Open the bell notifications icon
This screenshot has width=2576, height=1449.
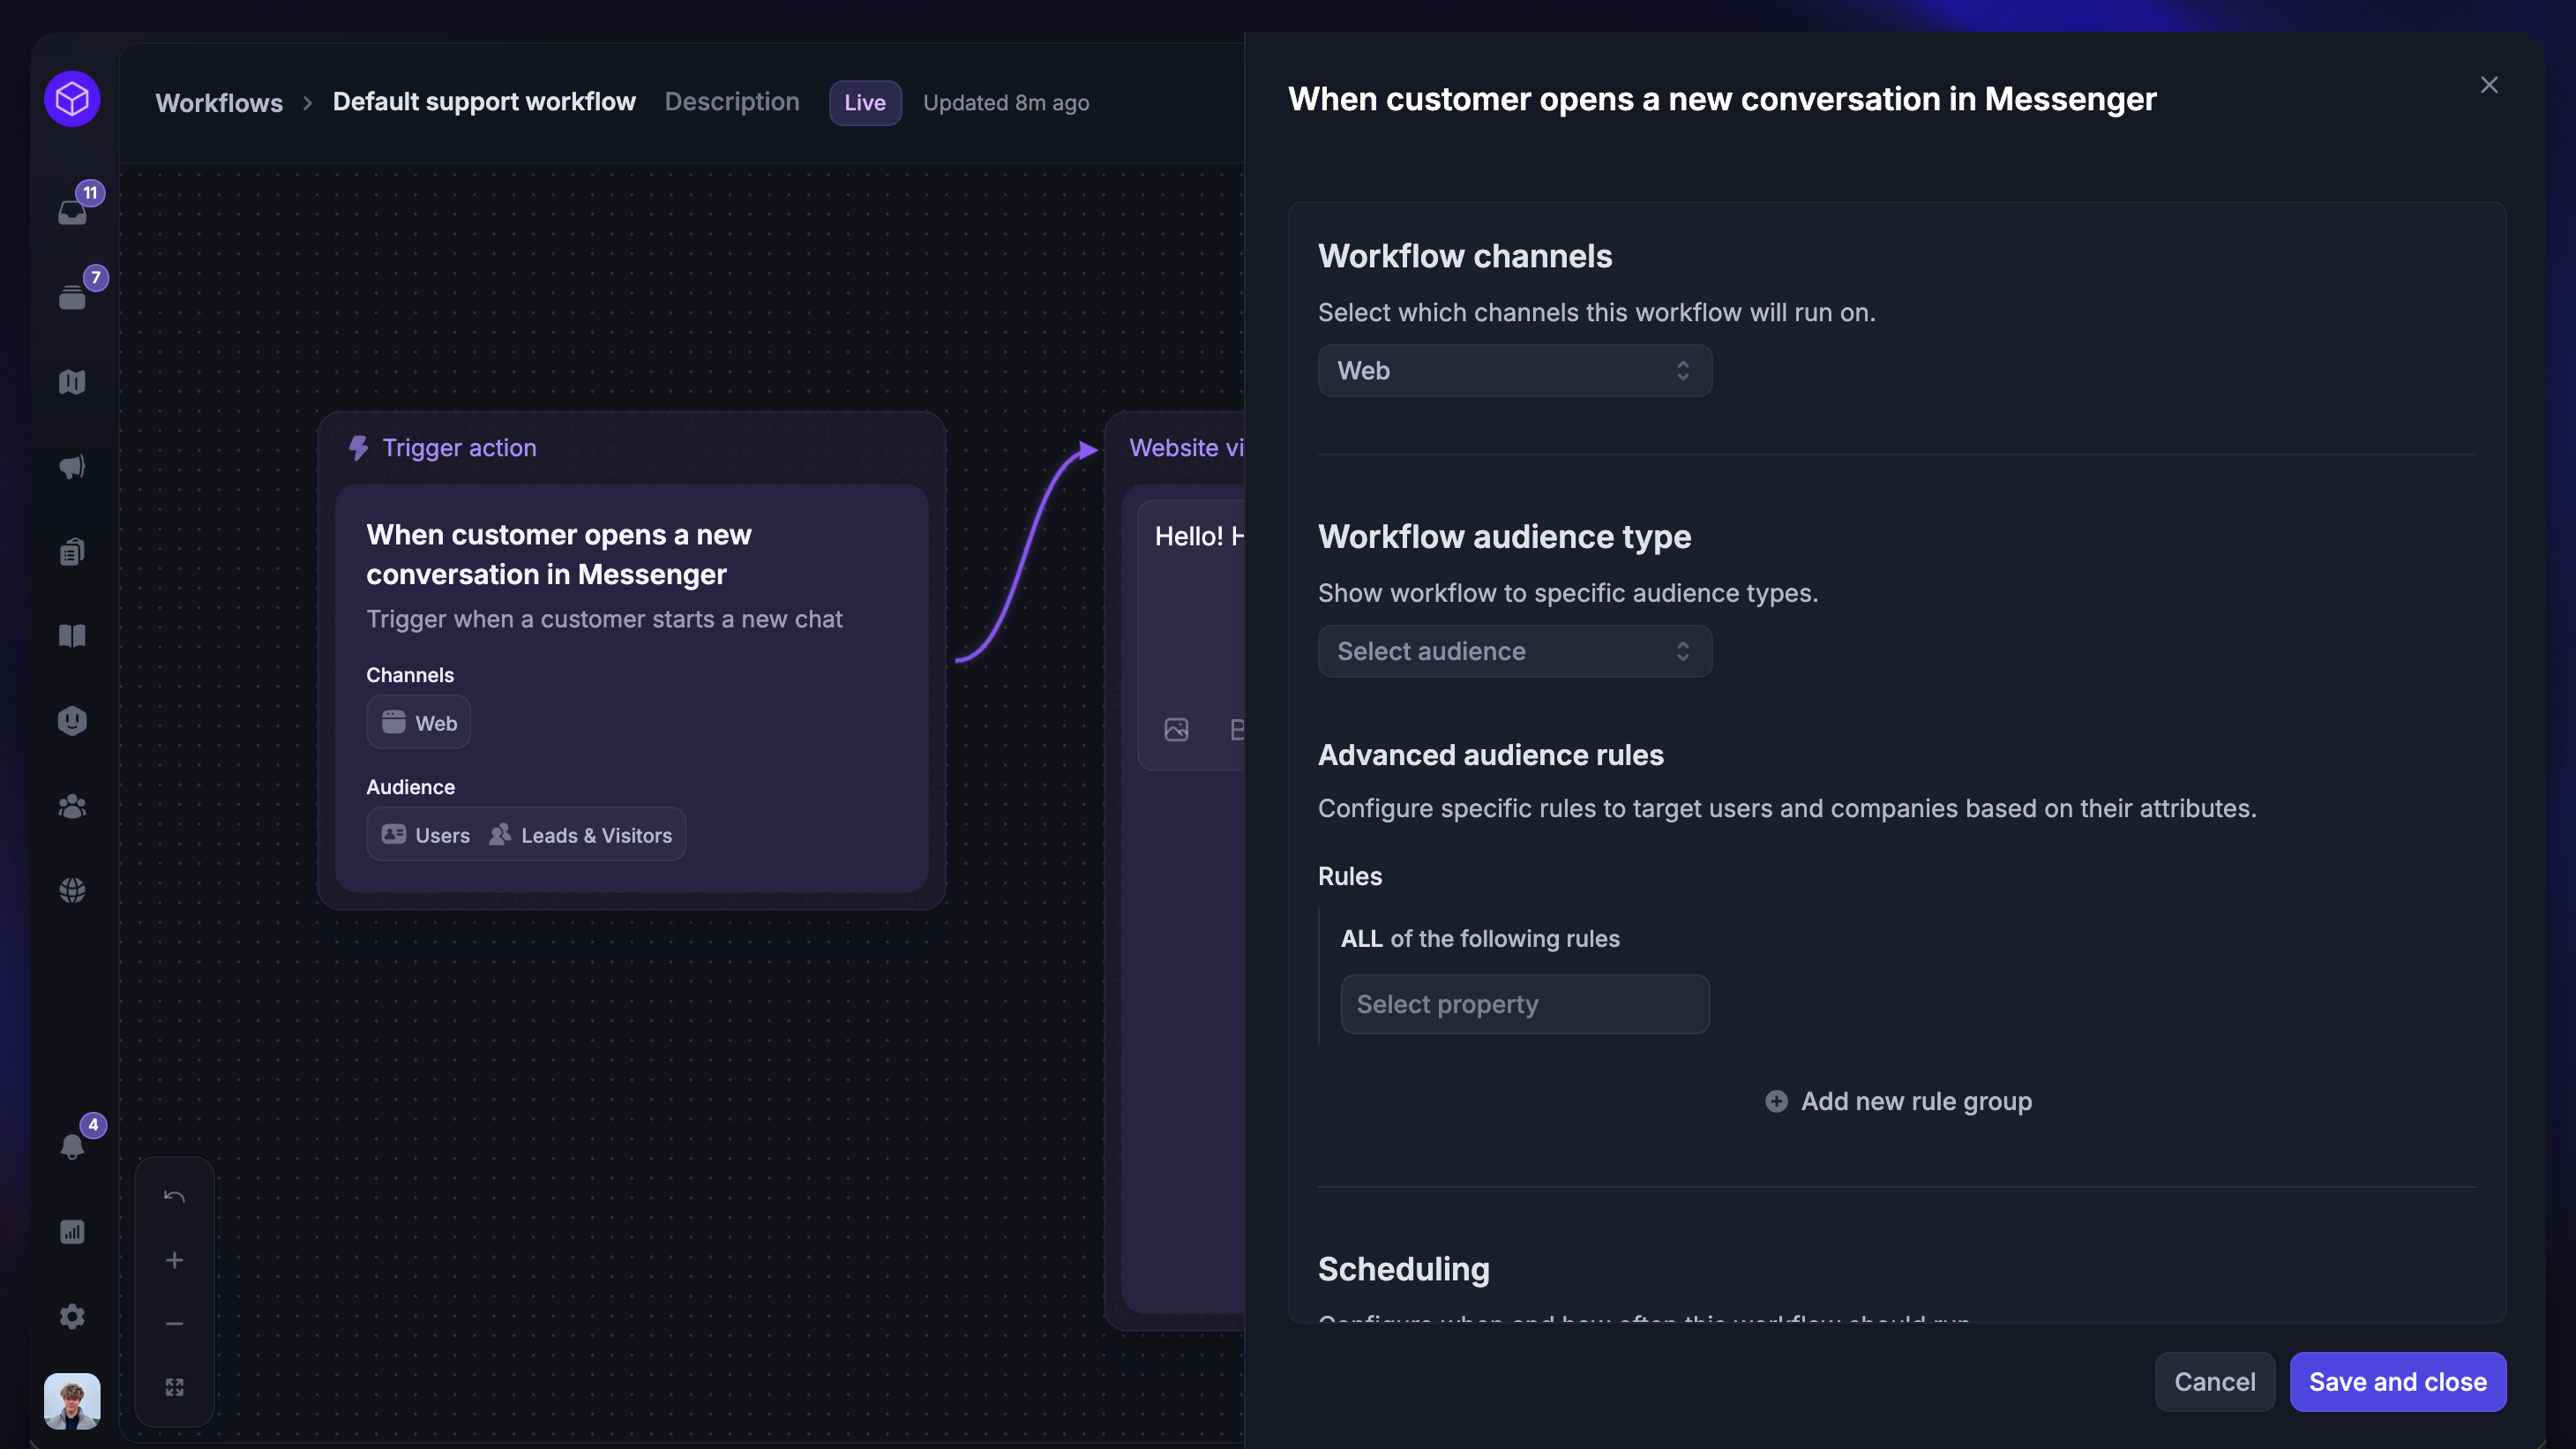pyautogui.click(x=72, y=1146)
